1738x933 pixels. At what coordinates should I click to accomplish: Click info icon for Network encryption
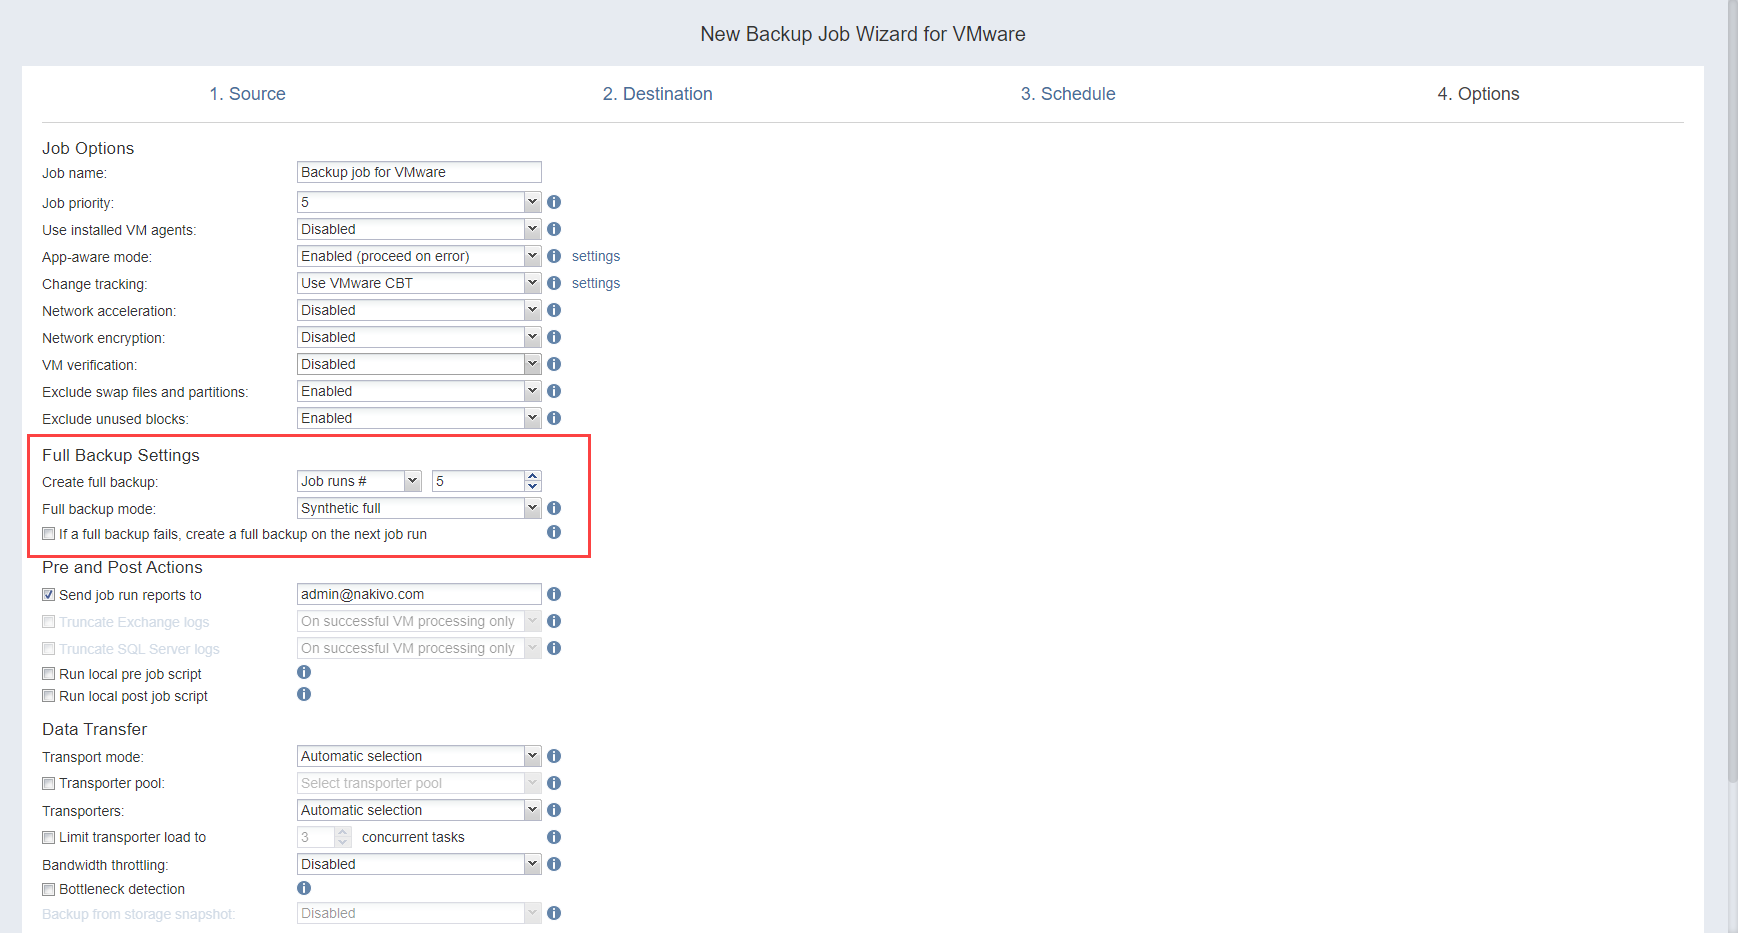coord(554,337)
